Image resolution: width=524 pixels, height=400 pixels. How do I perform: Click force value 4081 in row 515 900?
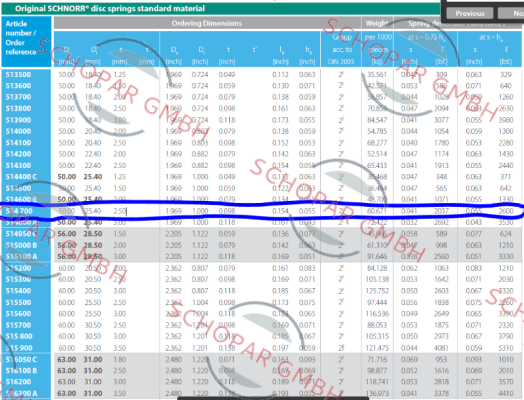tap(441, 348)
